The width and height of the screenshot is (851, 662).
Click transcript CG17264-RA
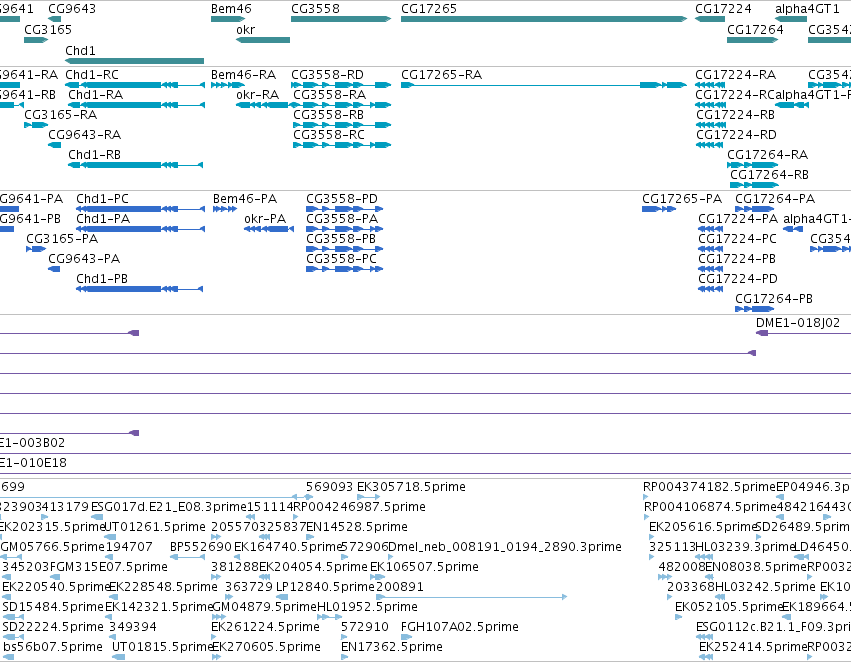tap(767, 155)
